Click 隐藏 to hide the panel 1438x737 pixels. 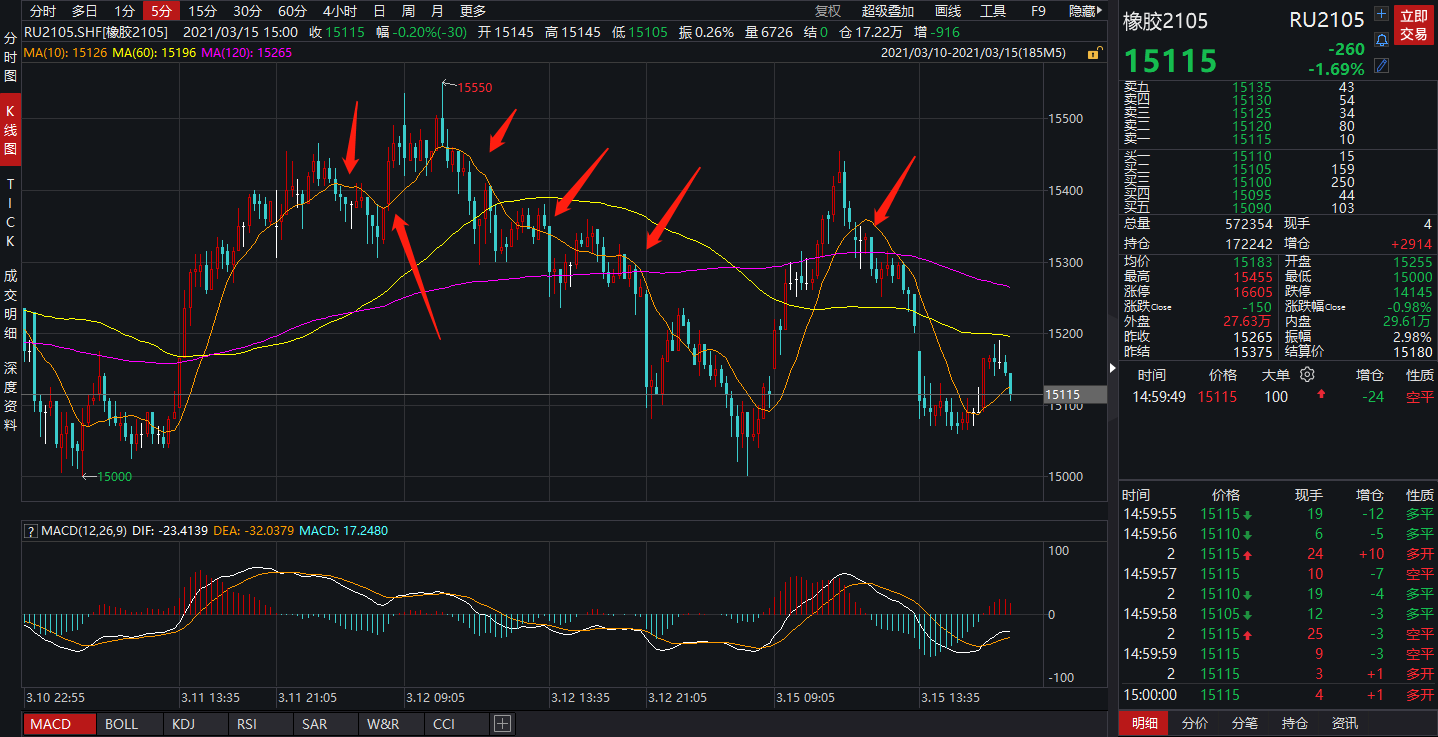[1081, 11]
